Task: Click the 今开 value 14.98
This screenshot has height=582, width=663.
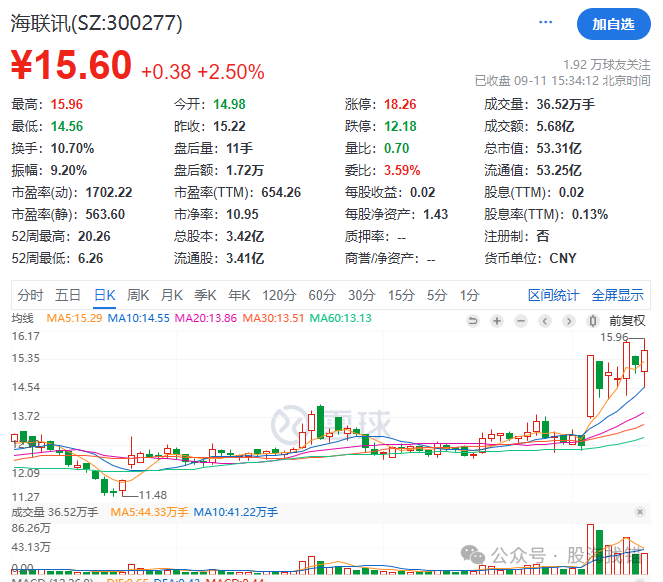Action: click(229, 104)
